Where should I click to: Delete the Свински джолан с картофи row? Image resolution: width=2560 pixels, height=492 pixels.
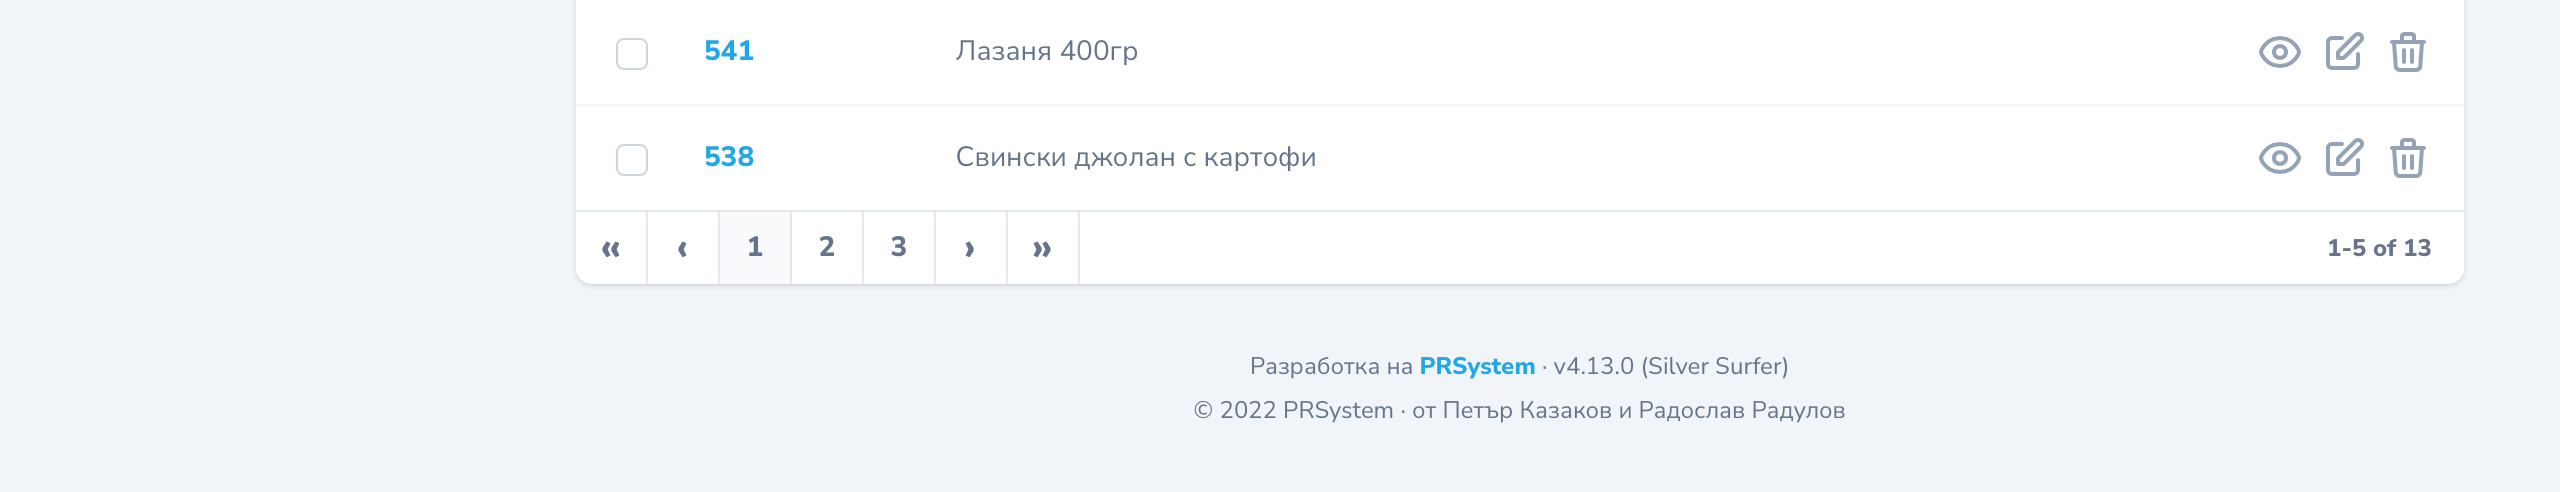pos(2408,158)
